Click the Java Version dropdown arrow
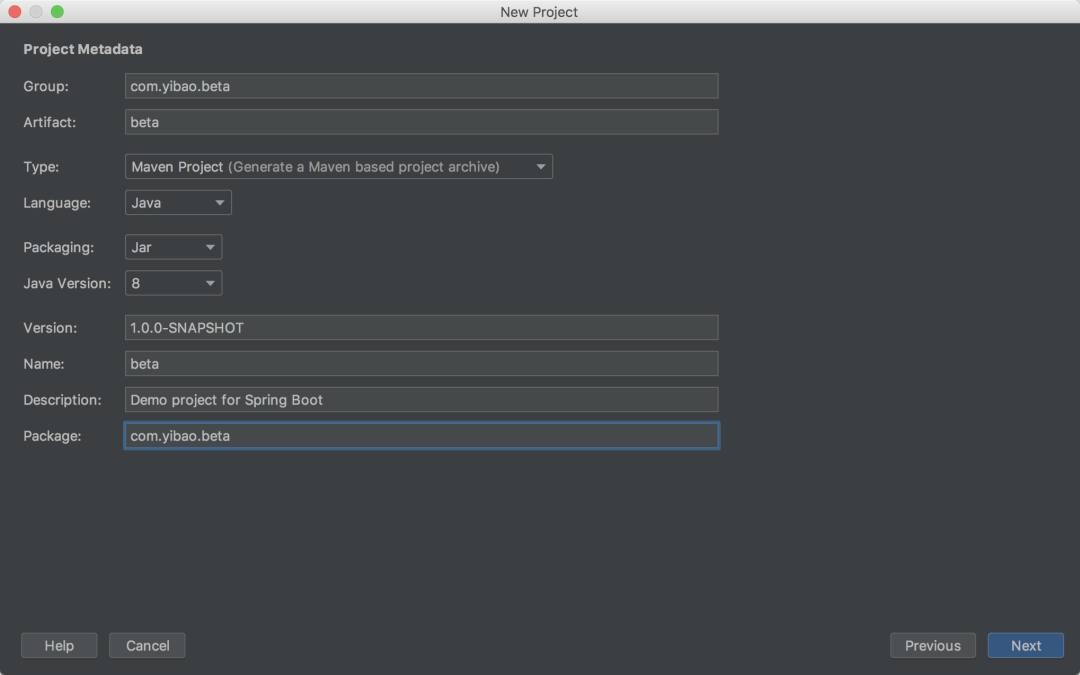1080x675 pixels. pos(210,283)
